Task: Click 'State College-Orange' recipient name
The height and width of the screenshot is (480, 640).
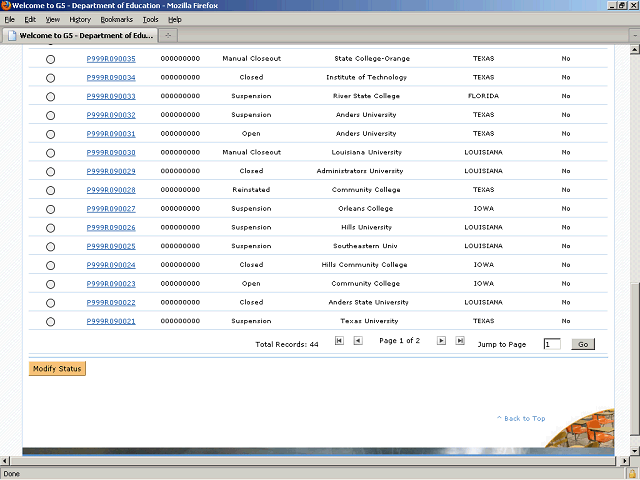Action: [372, 59]
